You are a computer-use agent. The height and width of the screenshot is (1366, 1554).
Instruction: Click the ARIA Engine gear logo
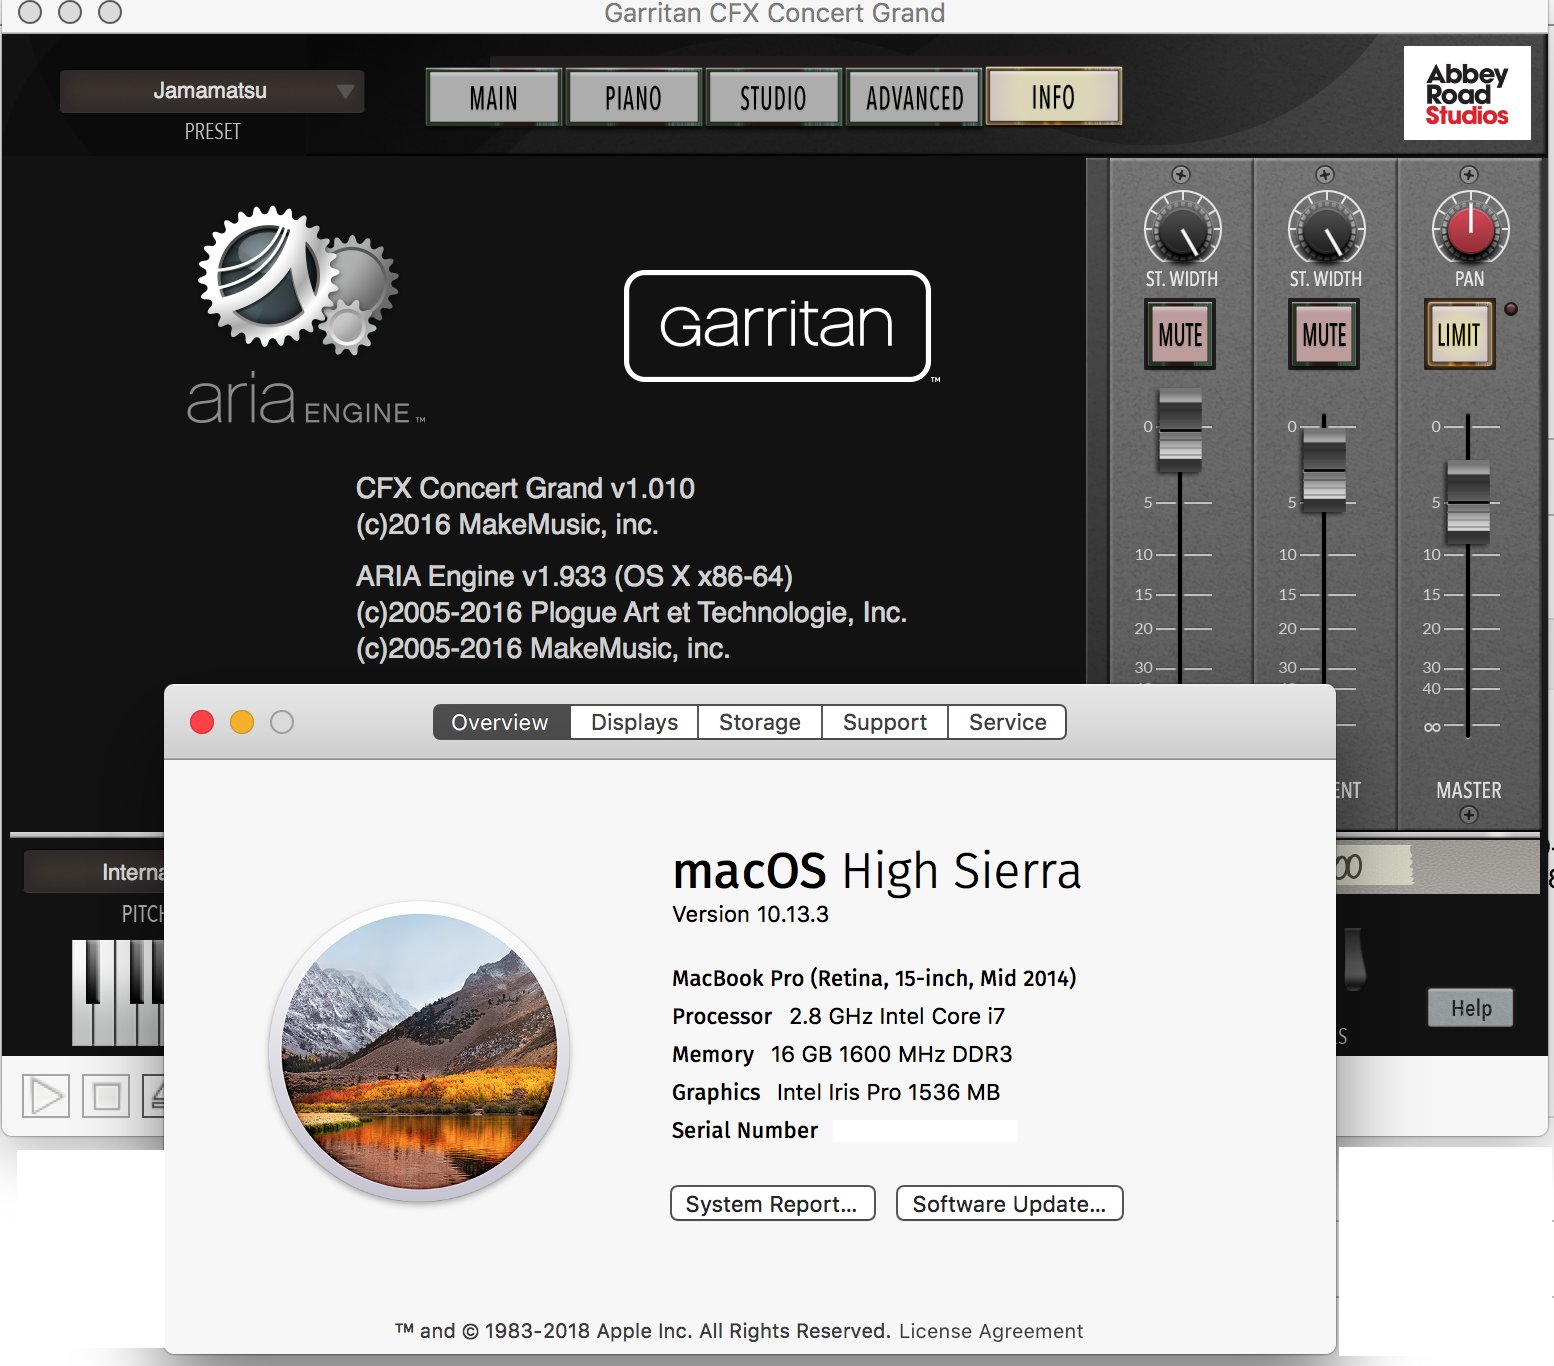pyautogui.click(x=296, y=280)
